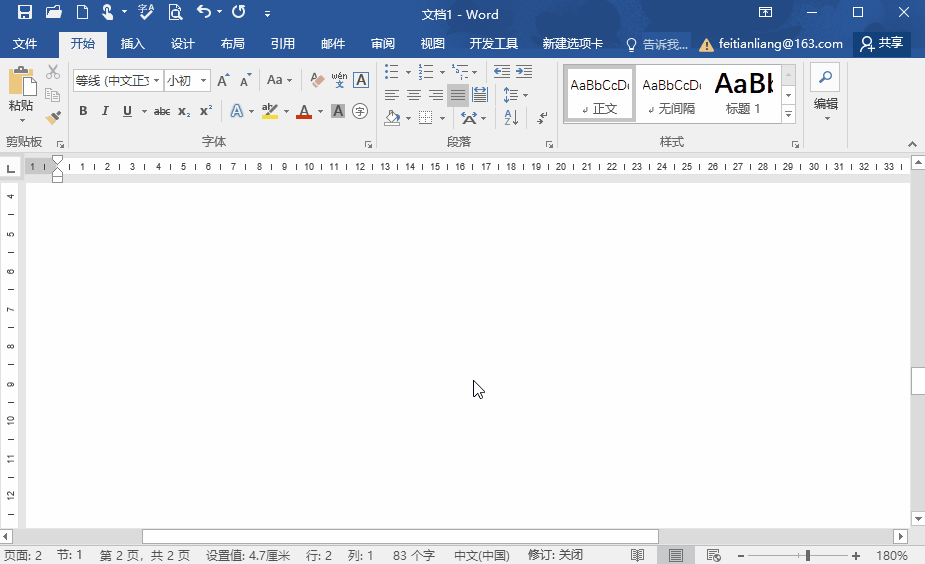Switch to the 插入 ribbon tab
Viewport: 925px width, 564px height.
(x=132, y=44)
